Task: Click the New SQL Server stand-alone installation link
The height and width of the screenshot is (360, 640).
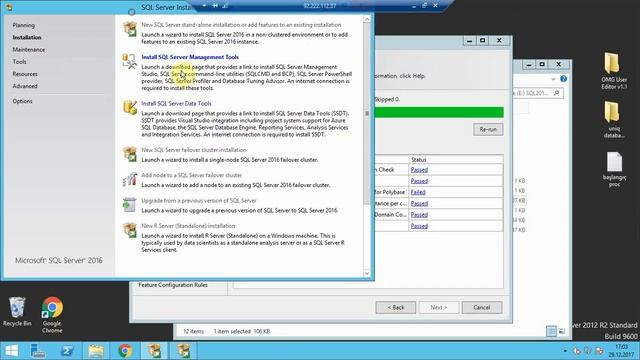Action: click(241, 25)
